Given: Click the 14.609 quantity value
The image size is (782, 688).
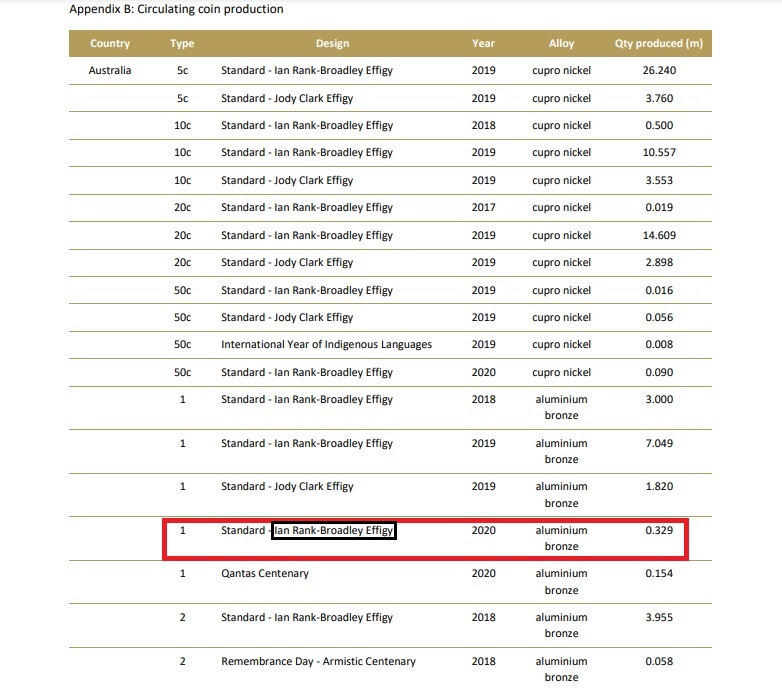Looking at the screenshot, I should (659, 235).
